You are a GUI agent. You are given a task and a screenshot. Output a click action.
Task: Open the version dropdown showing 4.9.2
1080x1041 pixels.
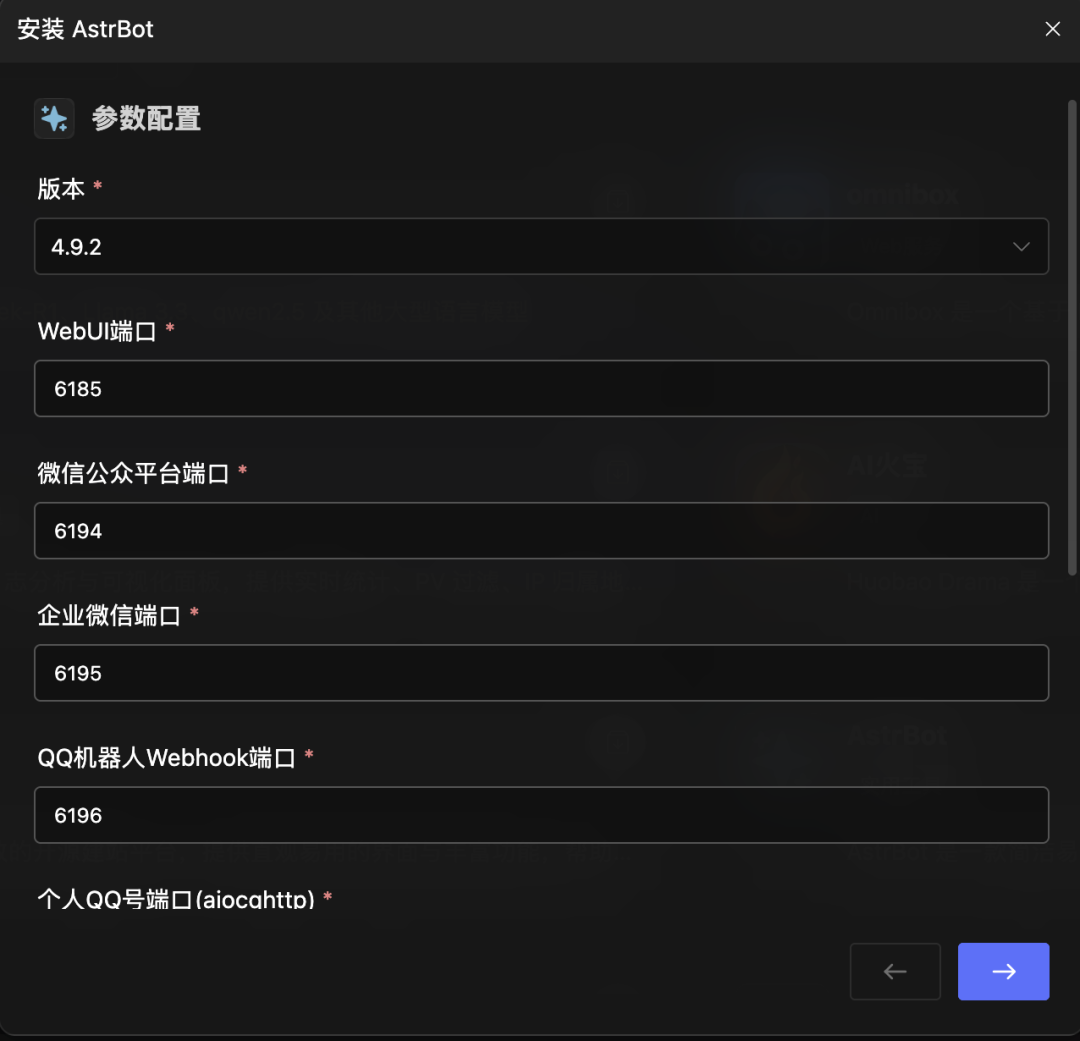click(541, 246)
